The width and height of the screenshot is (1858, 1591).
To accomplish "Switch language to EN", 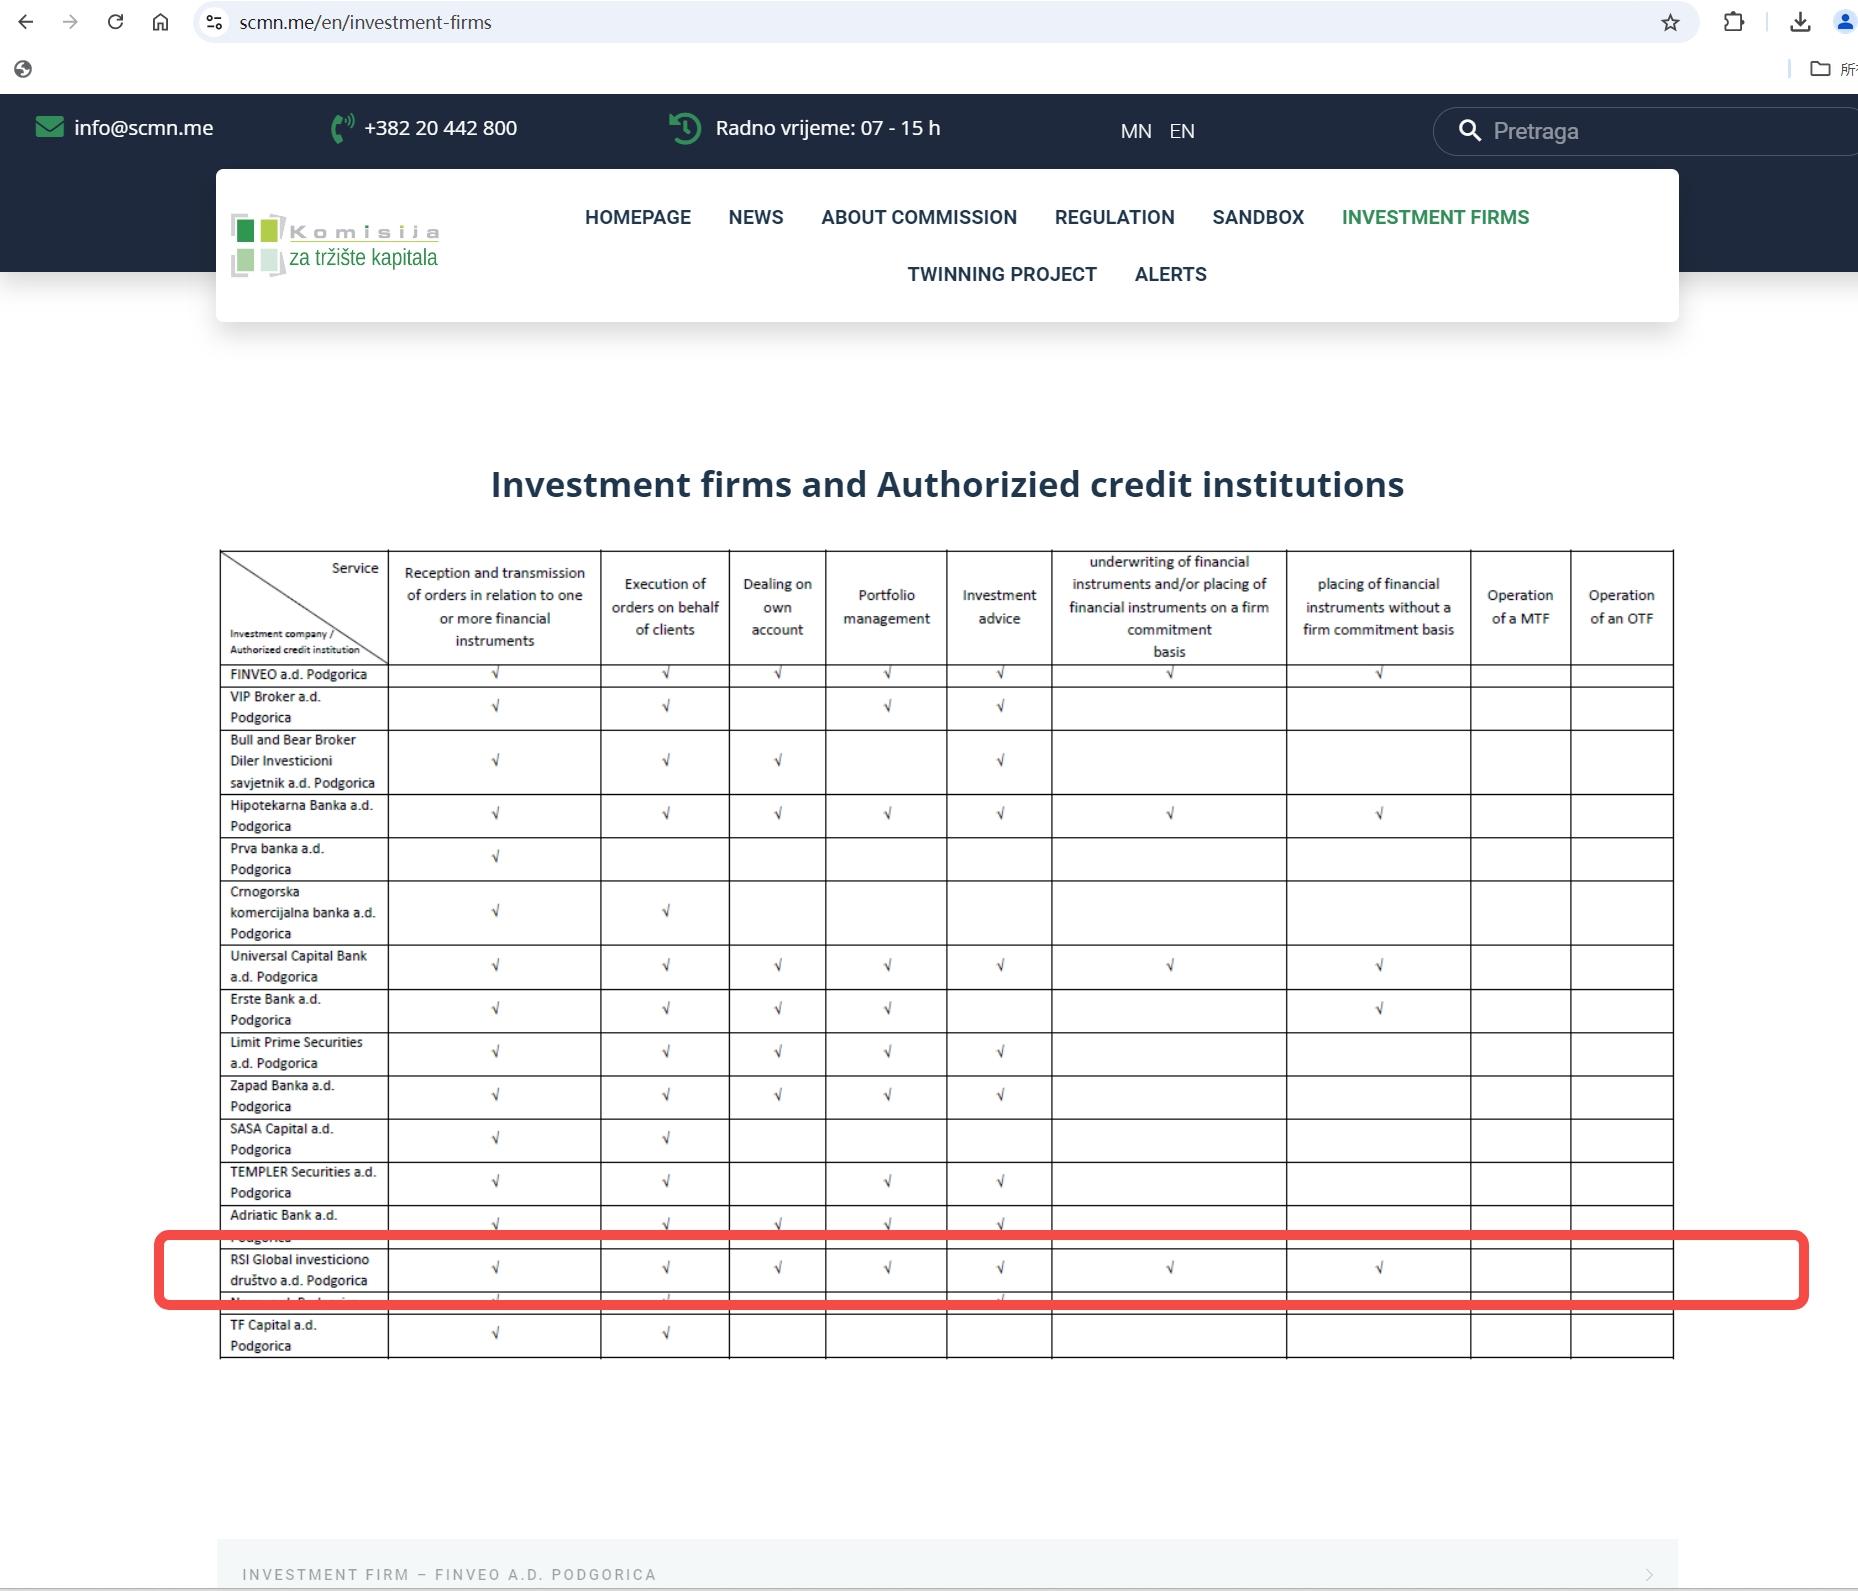I will coord(1182,131).
